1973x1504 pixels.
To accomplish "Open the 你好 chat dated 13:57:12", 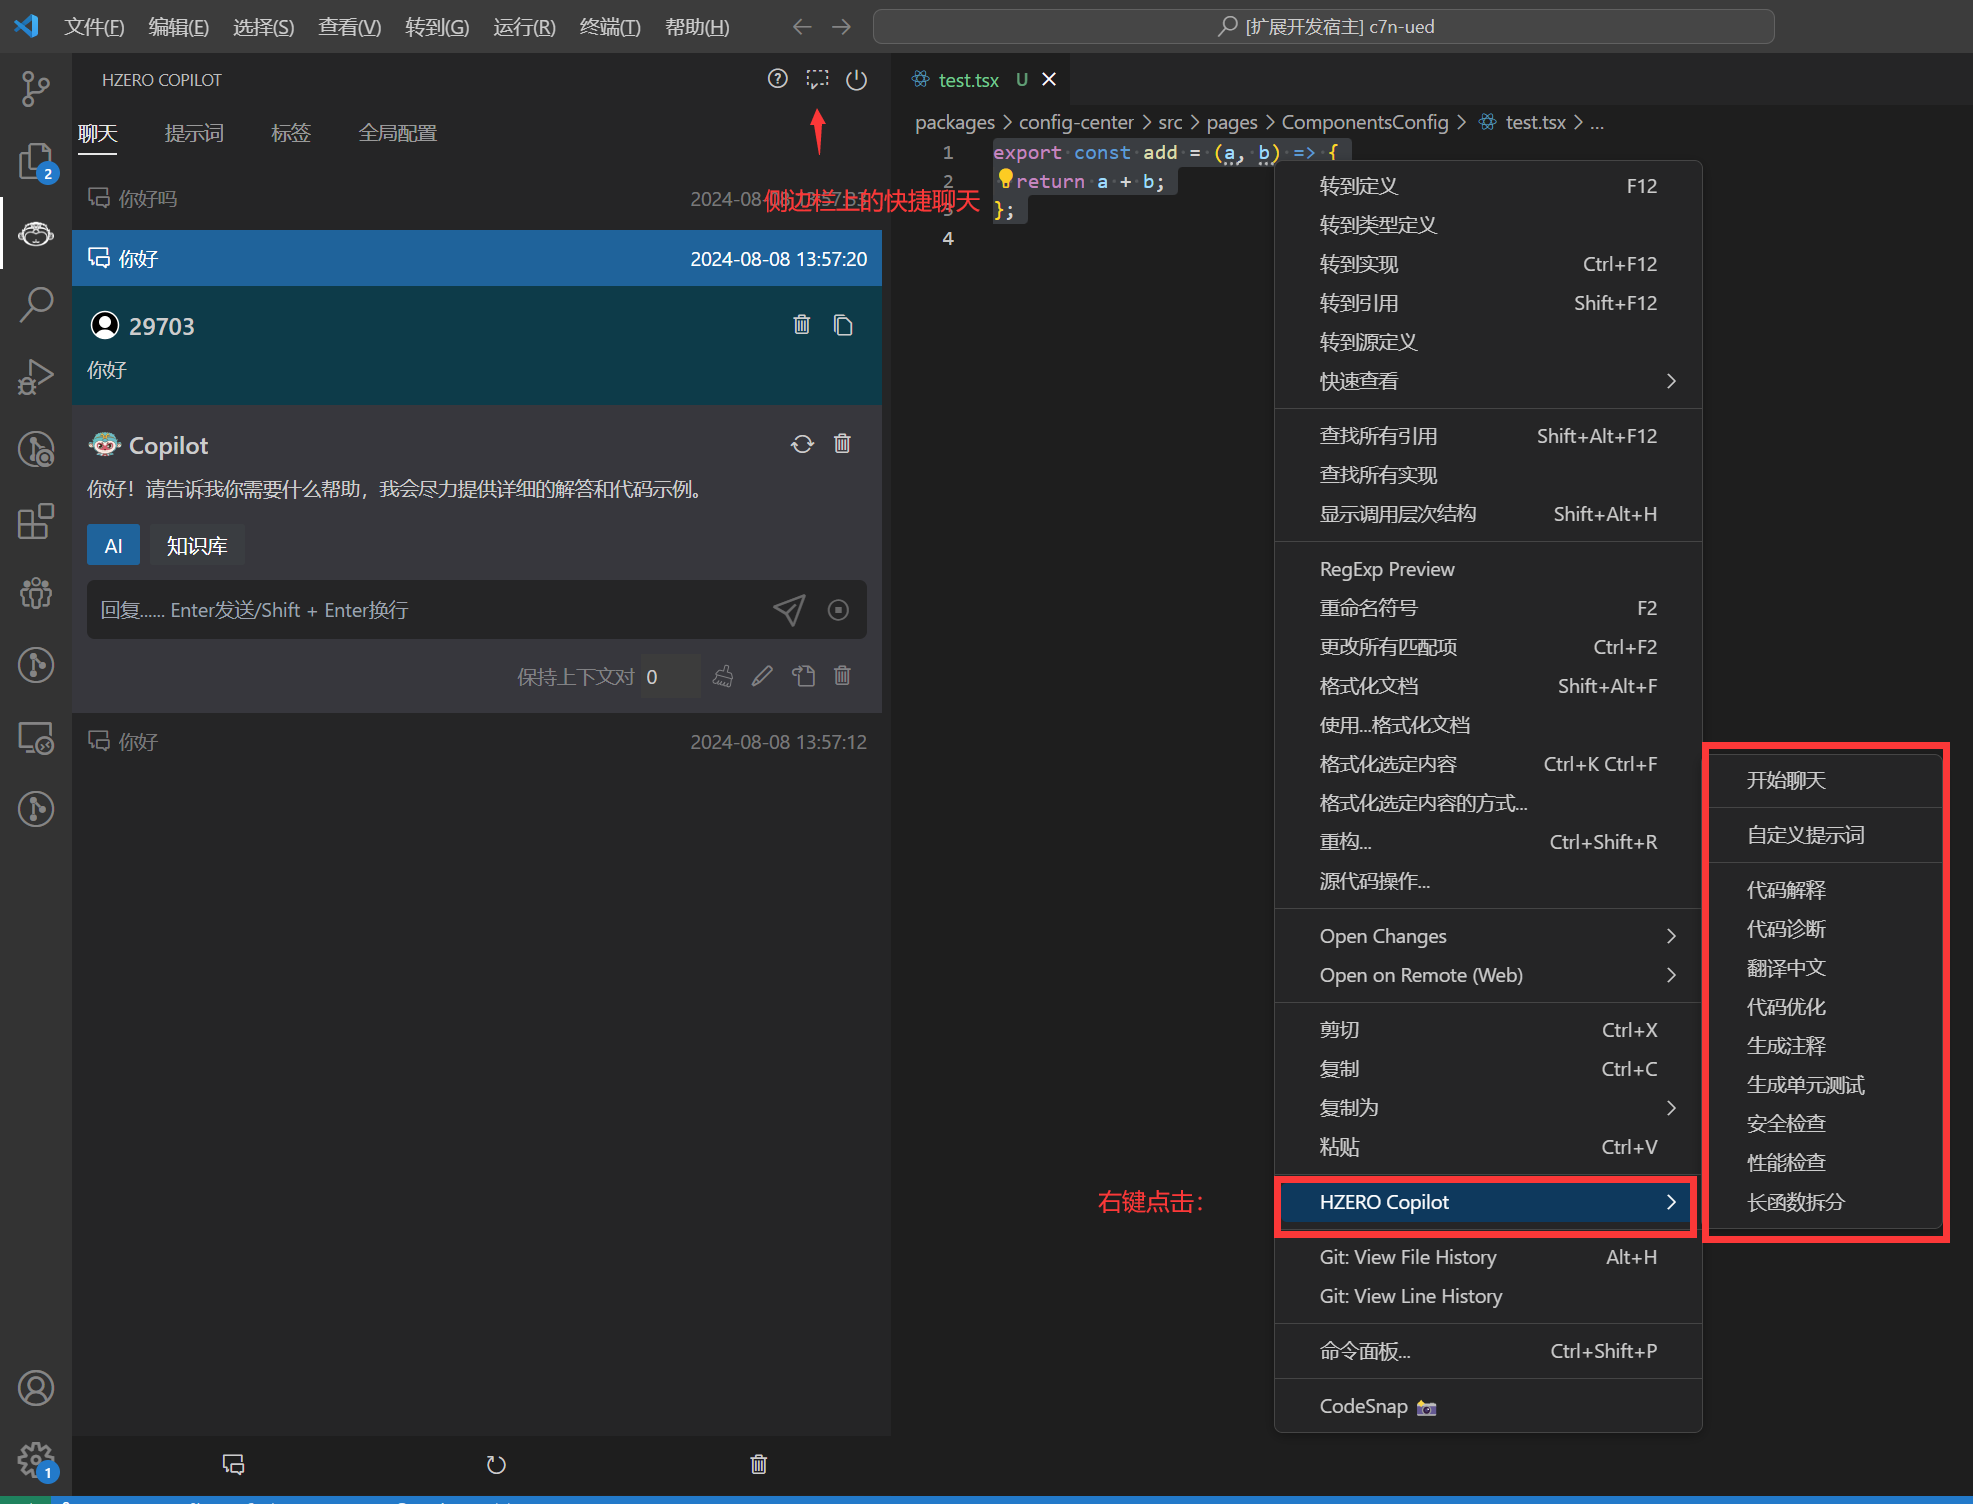I will [x=477, y=742].
